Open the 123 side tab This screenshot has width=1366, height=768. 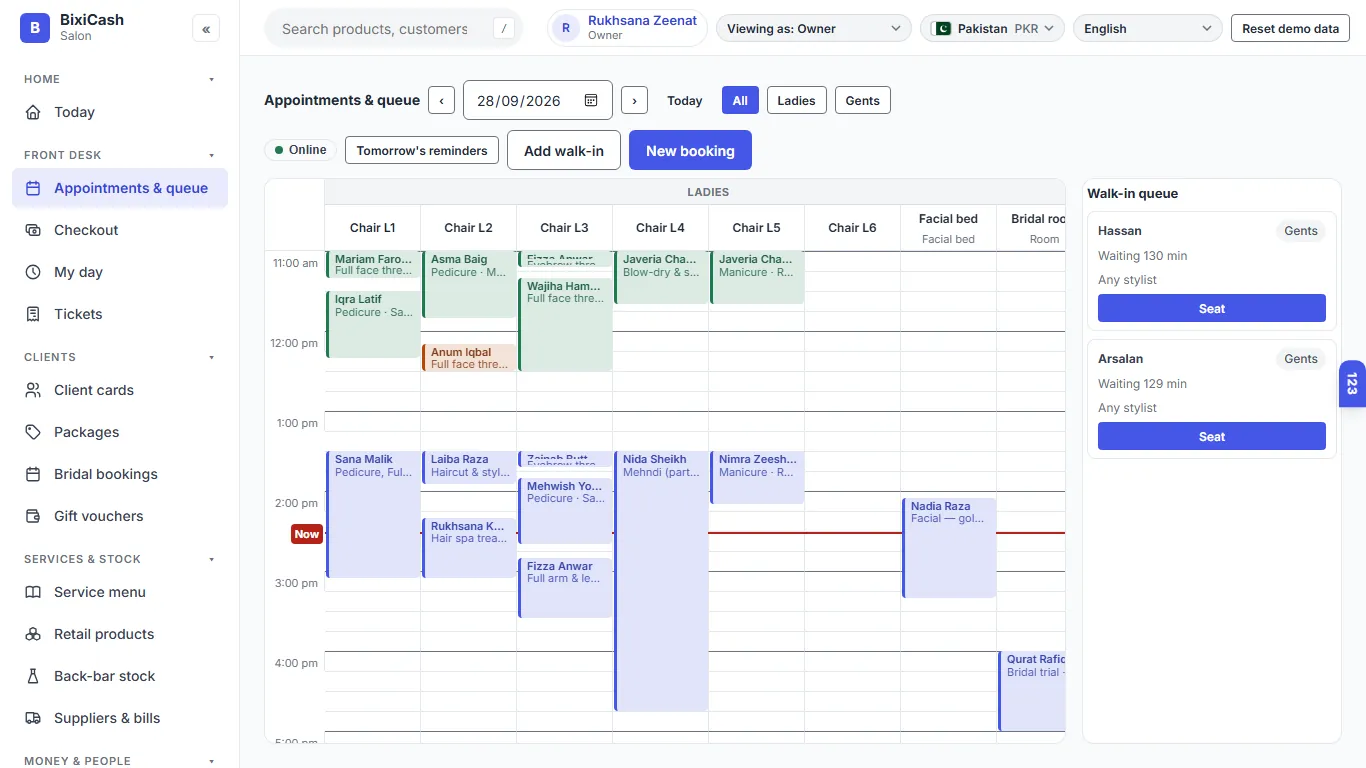pyautogui.click(x=1352, y=383)
